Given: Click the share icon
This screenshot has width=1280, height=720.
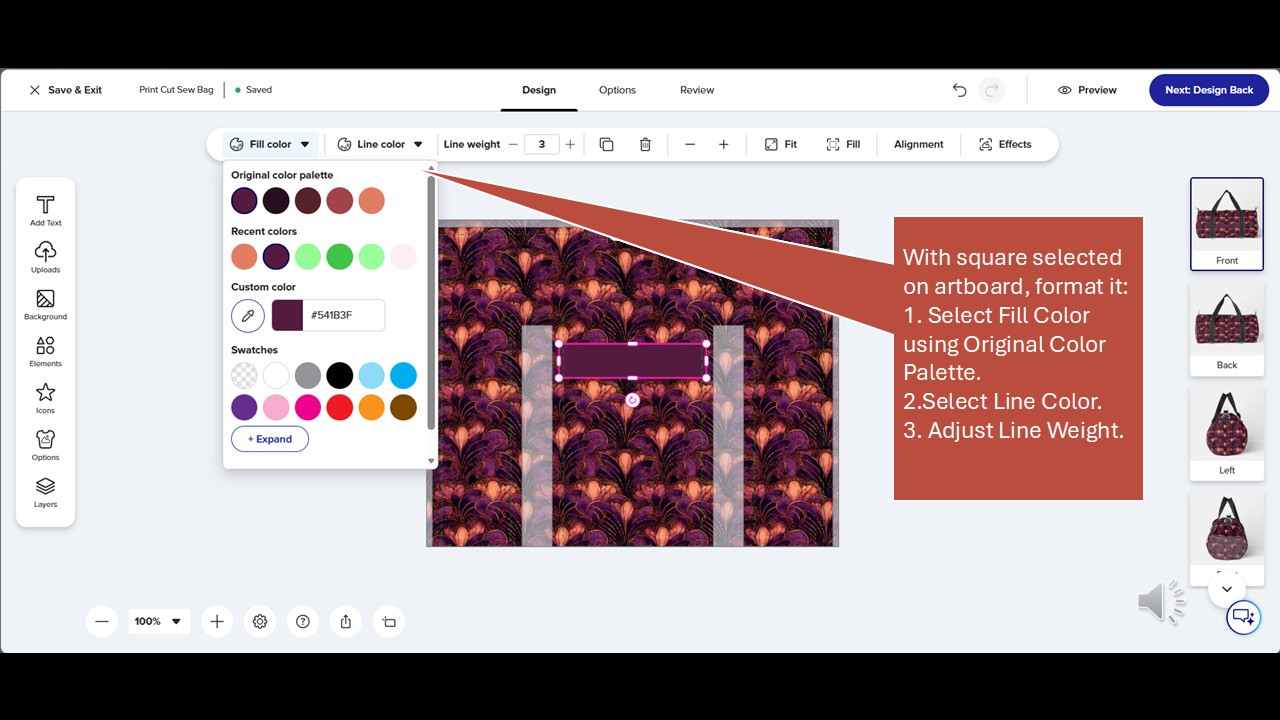Looking at the screenshot, I should click(346, 621).
